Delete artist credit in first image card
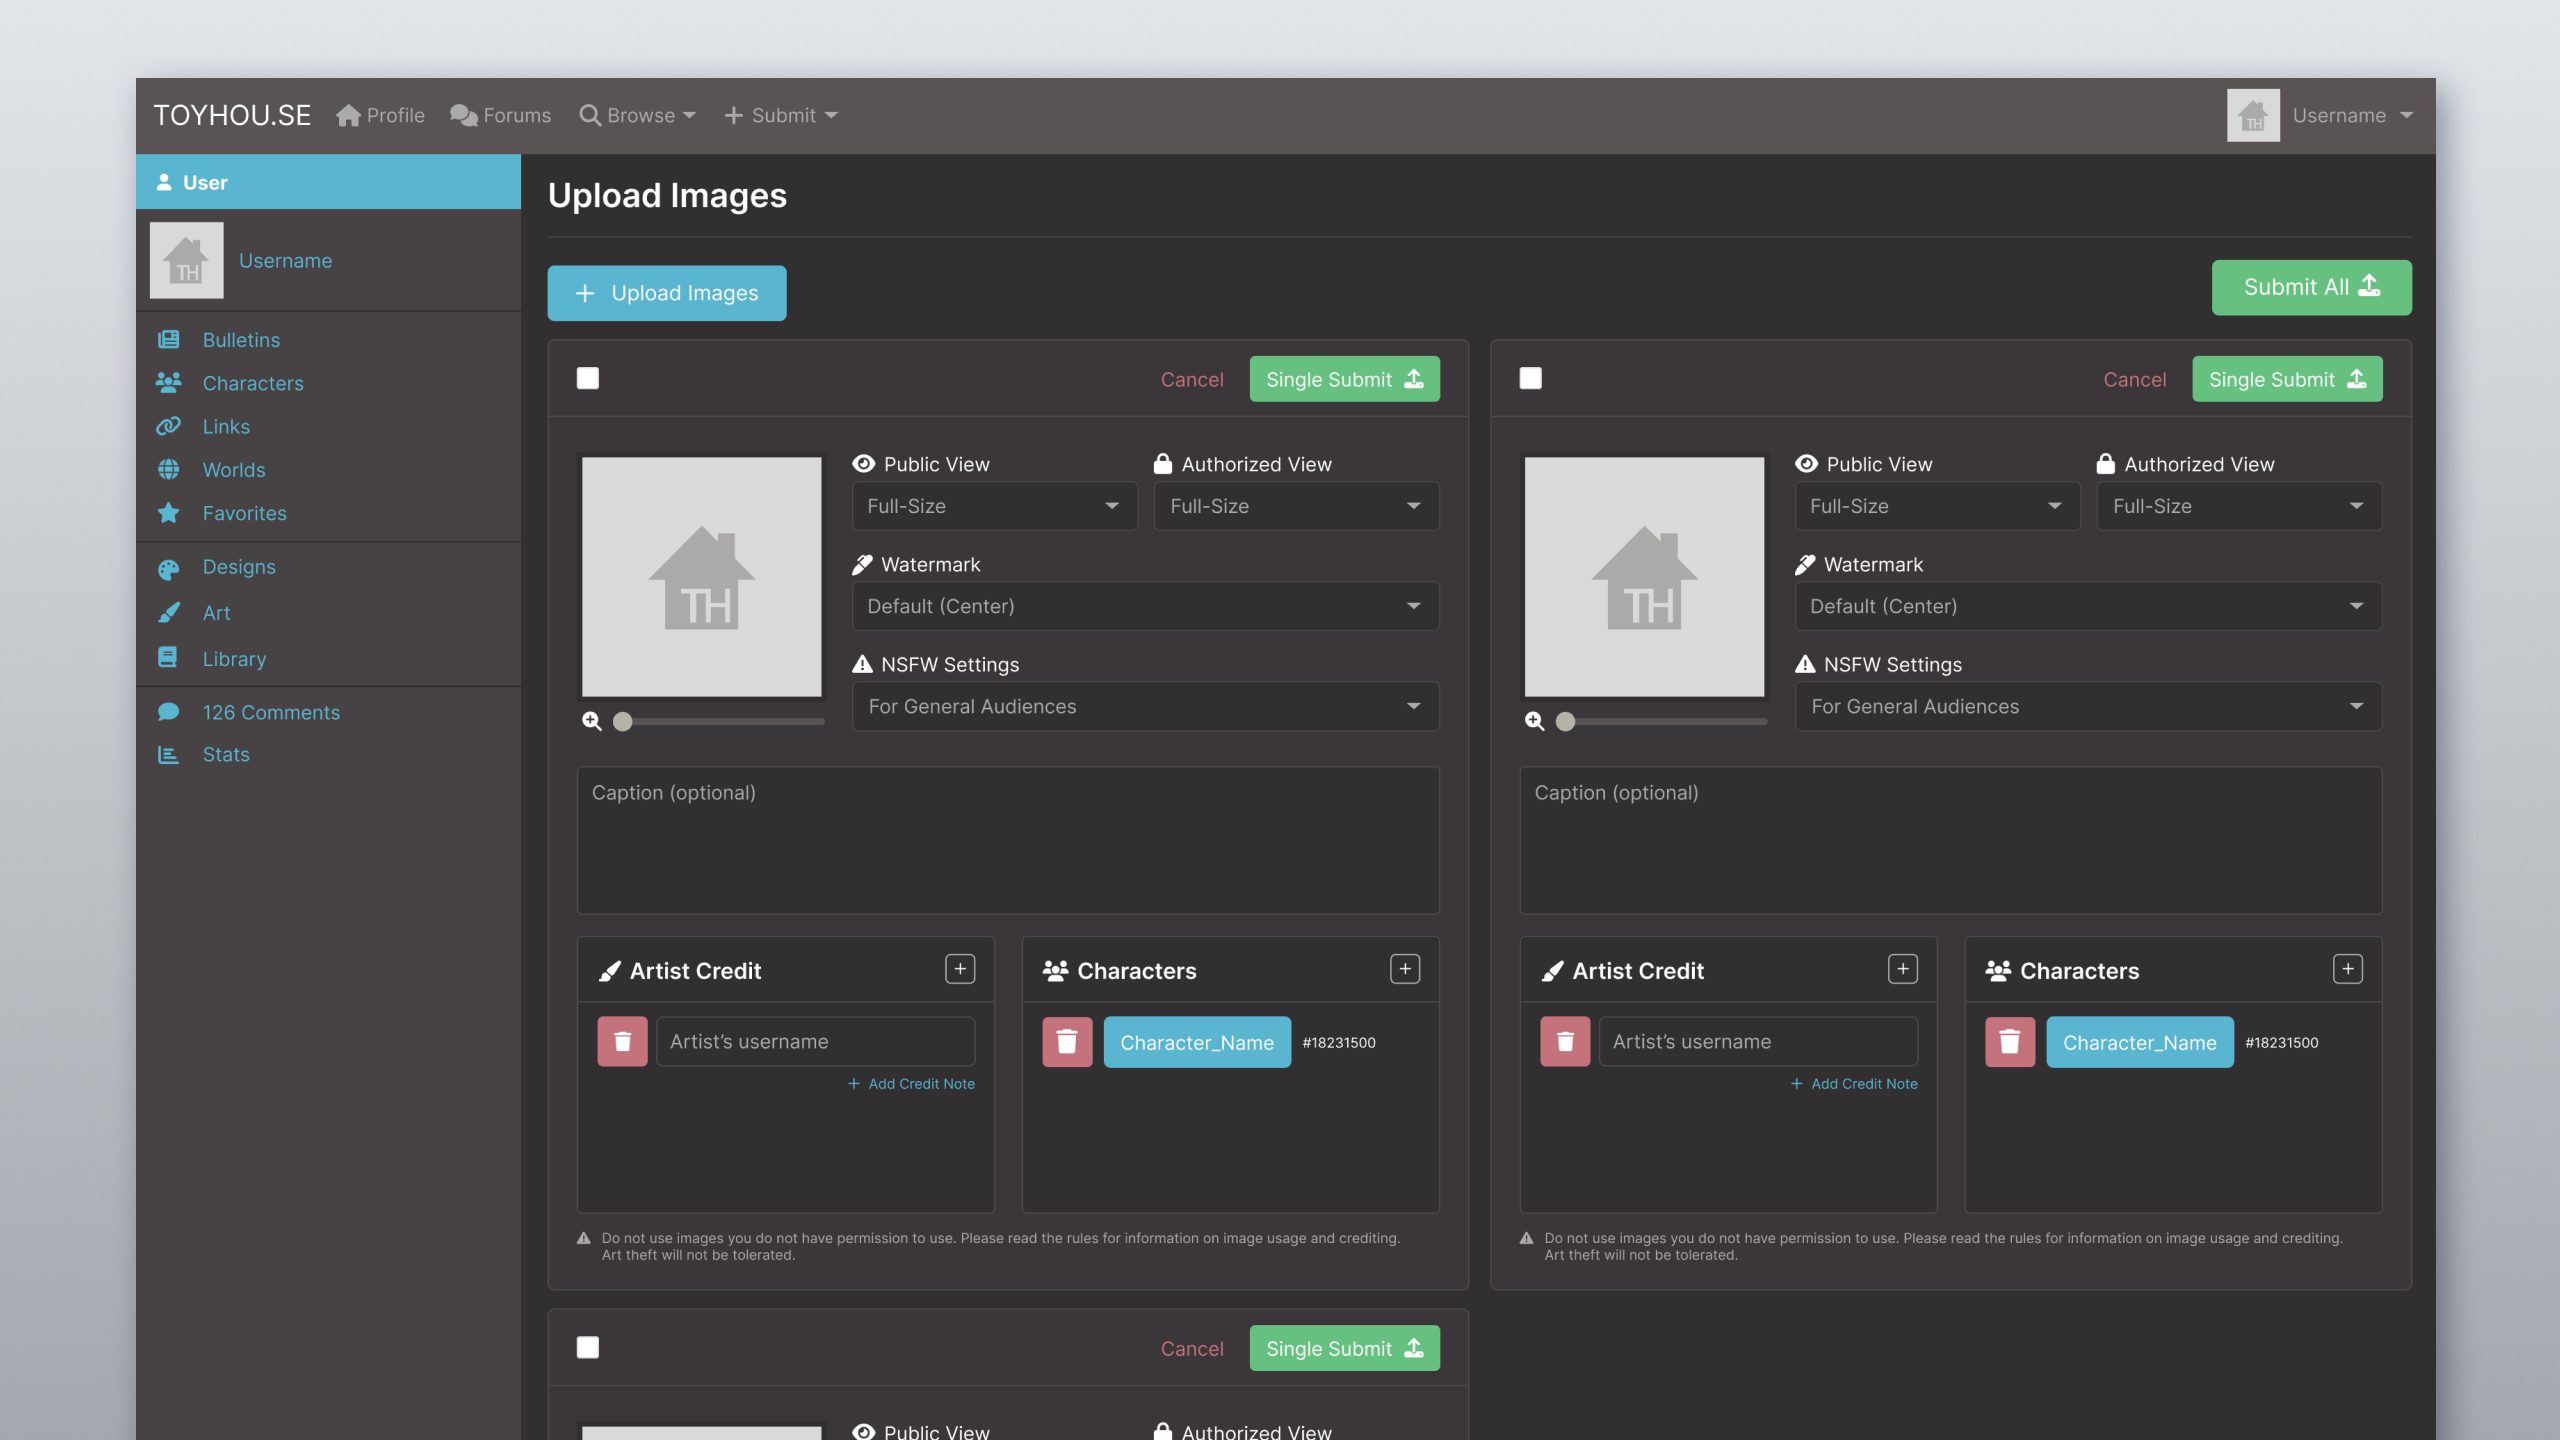The image size is (2560, 1440). pos(622,1042)
